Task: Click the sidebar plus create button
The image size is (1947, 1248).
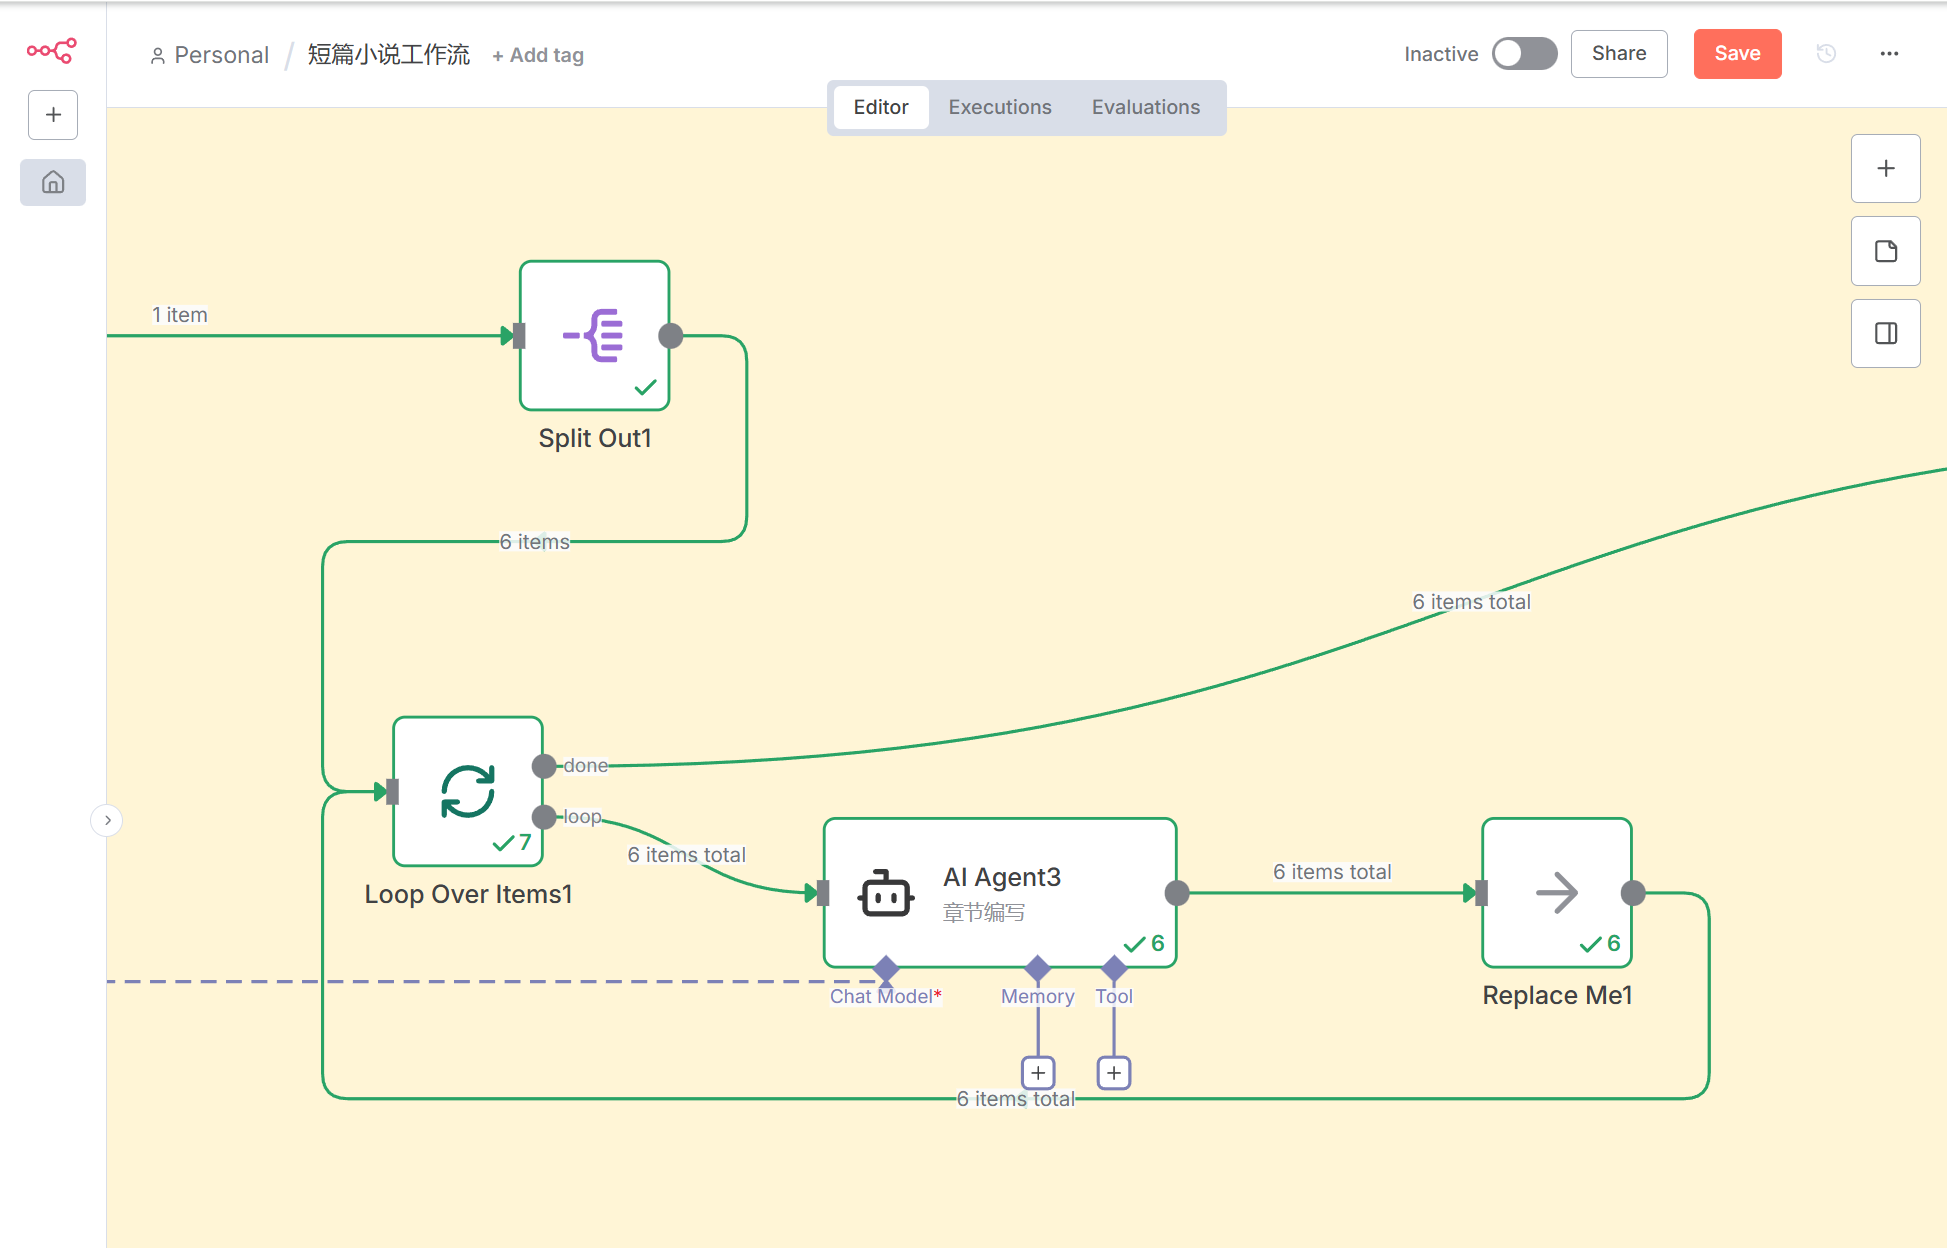Action: point(53,115)
